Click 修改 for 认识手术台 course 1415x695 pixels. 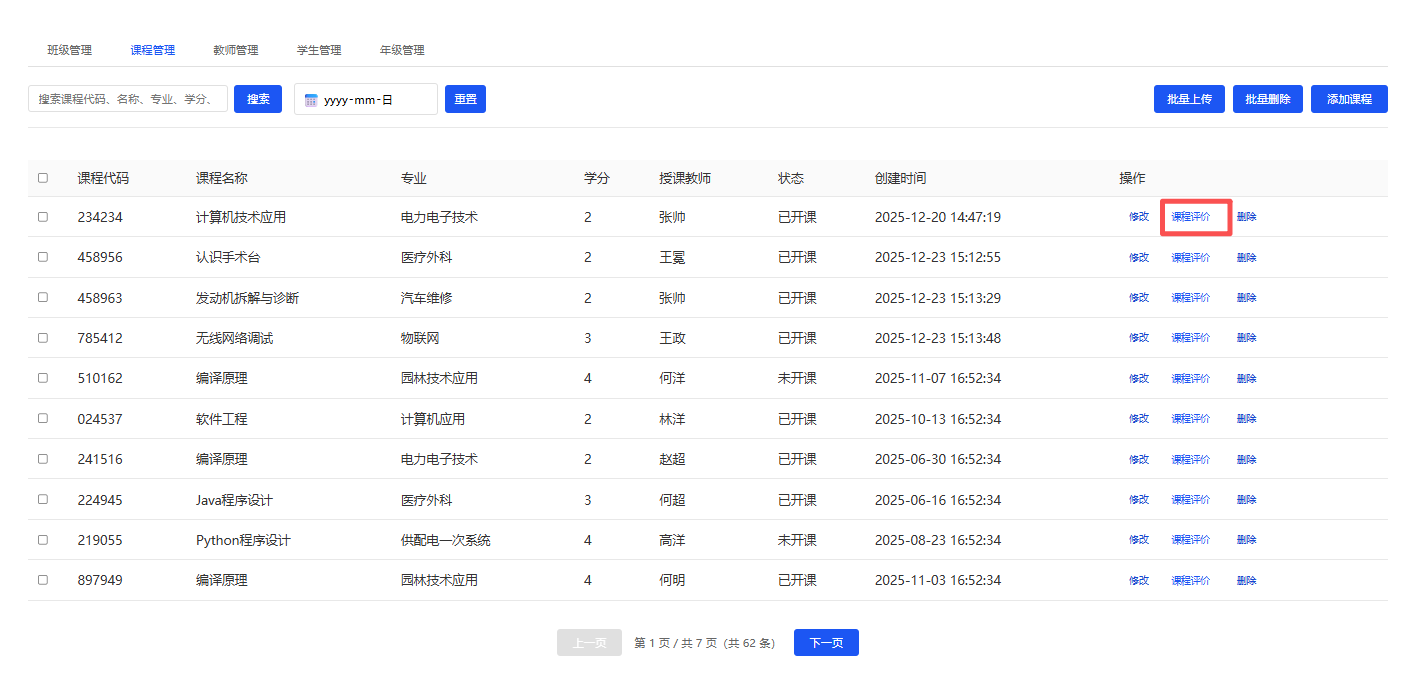click(x=1139, y=257)
